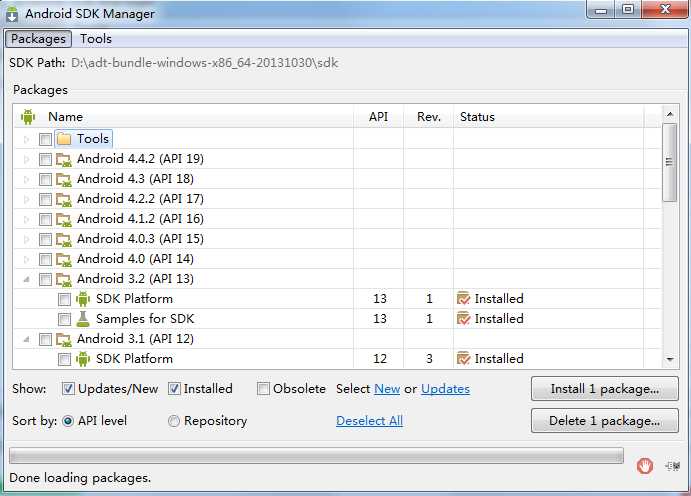The image size is (691, 496).
Task: Check the Android 3.2 (API 13) checkbox
Action: [45, 279]
